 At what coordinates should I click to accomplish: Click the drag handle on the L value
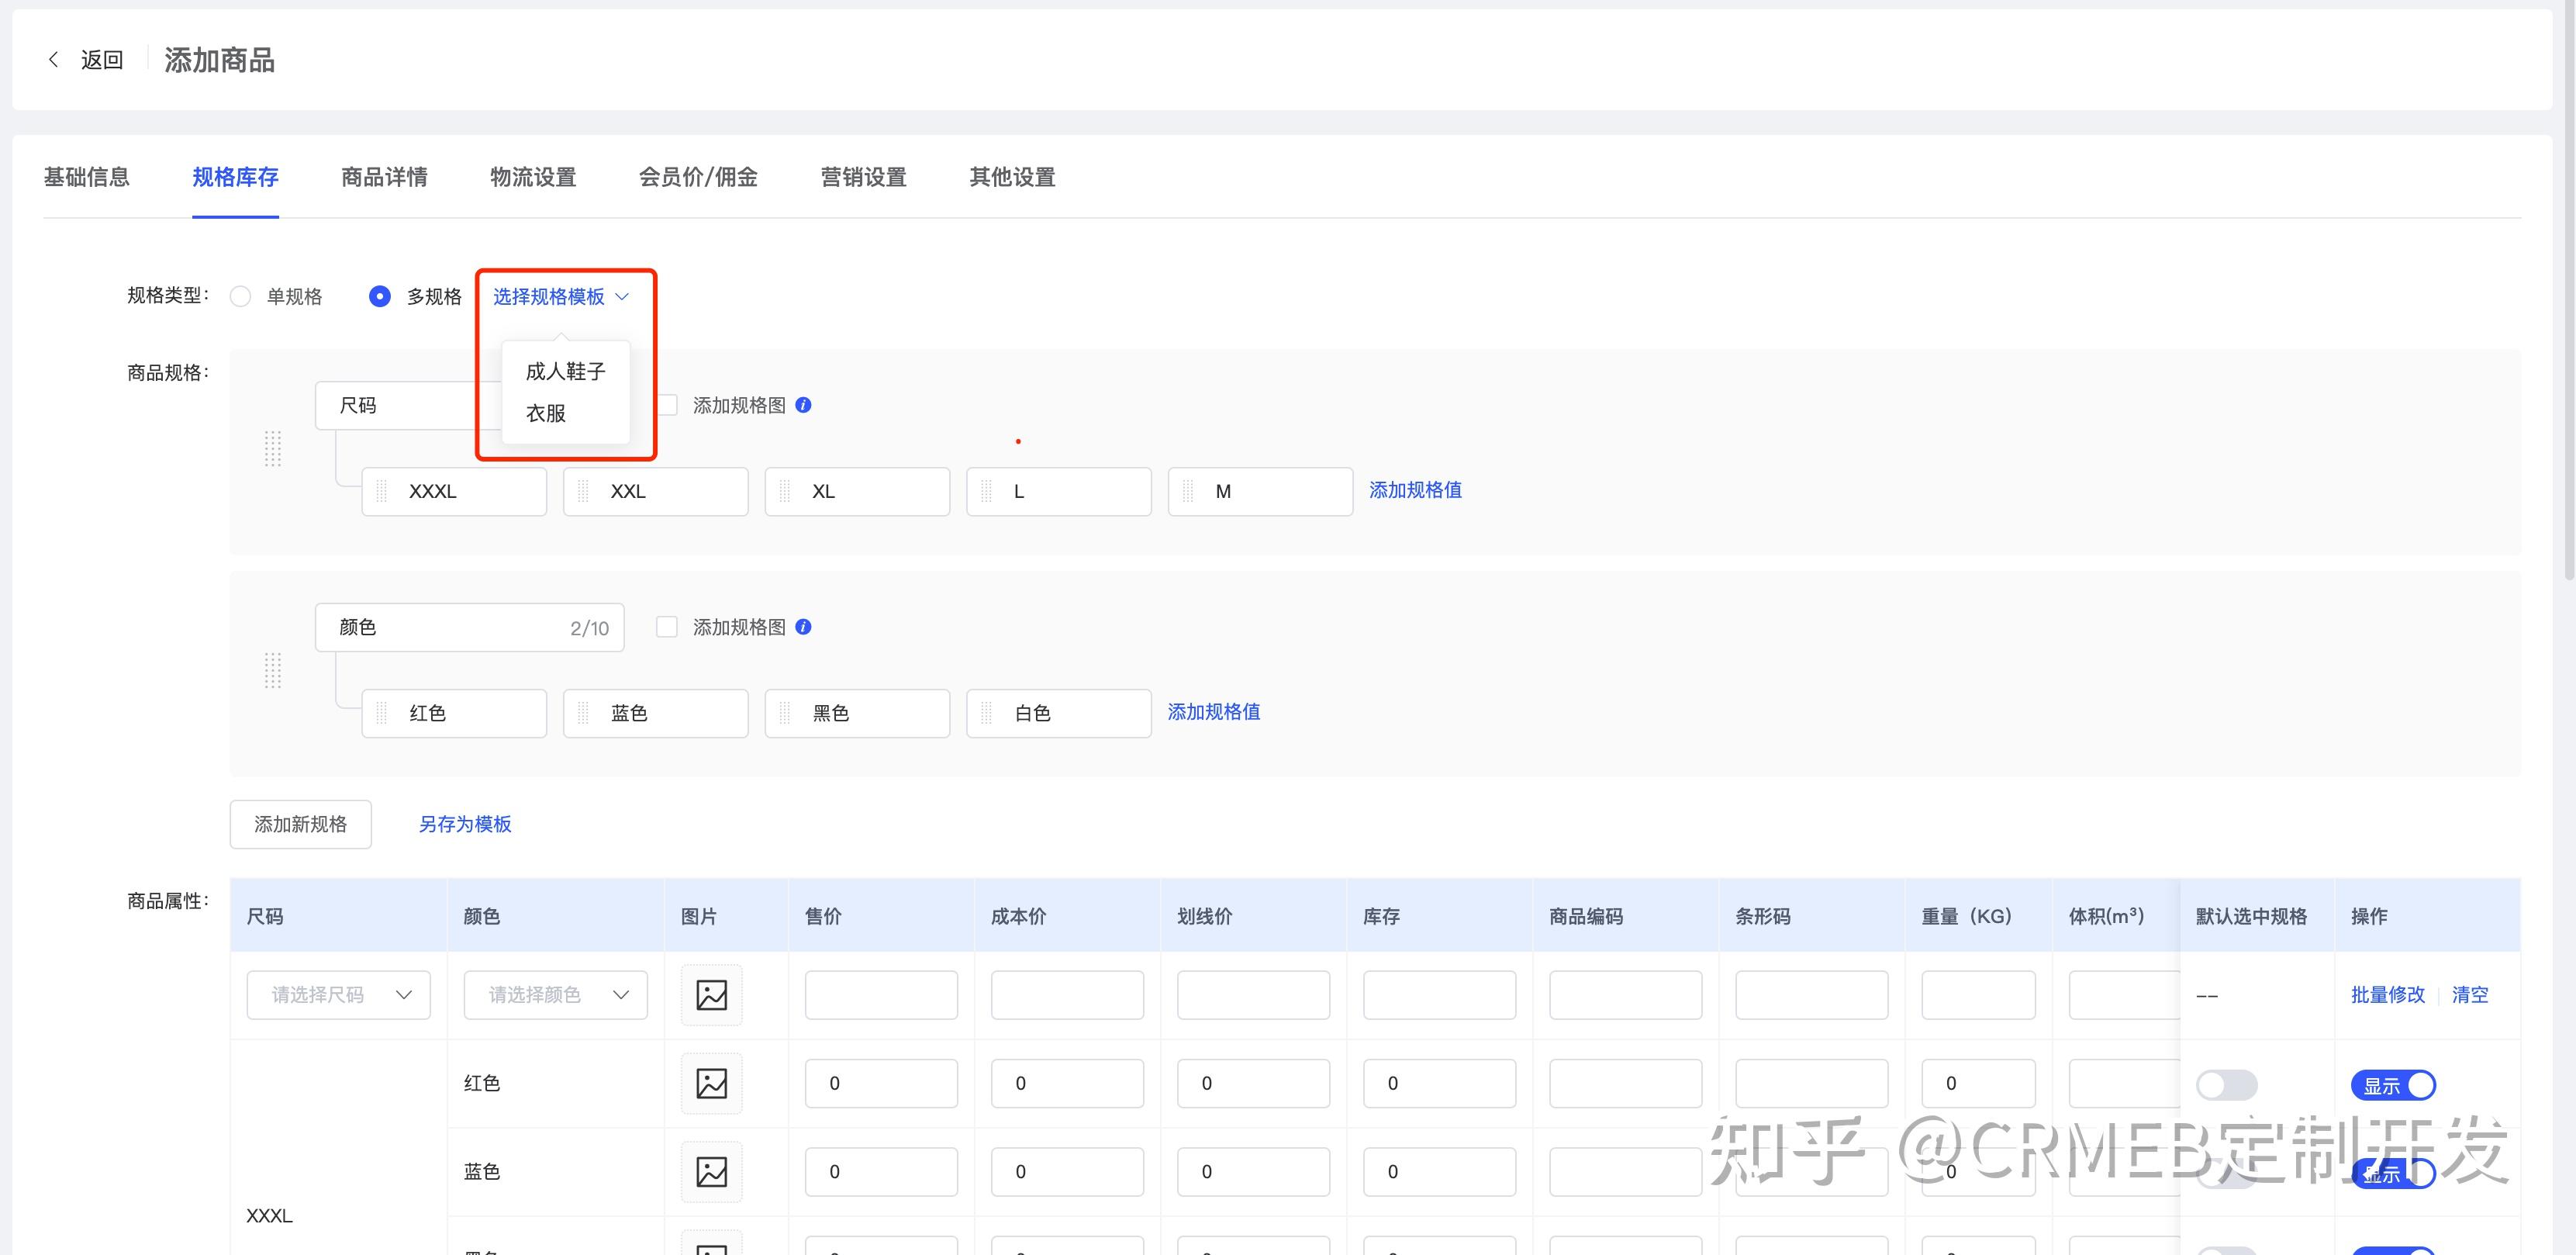(986, 491)
